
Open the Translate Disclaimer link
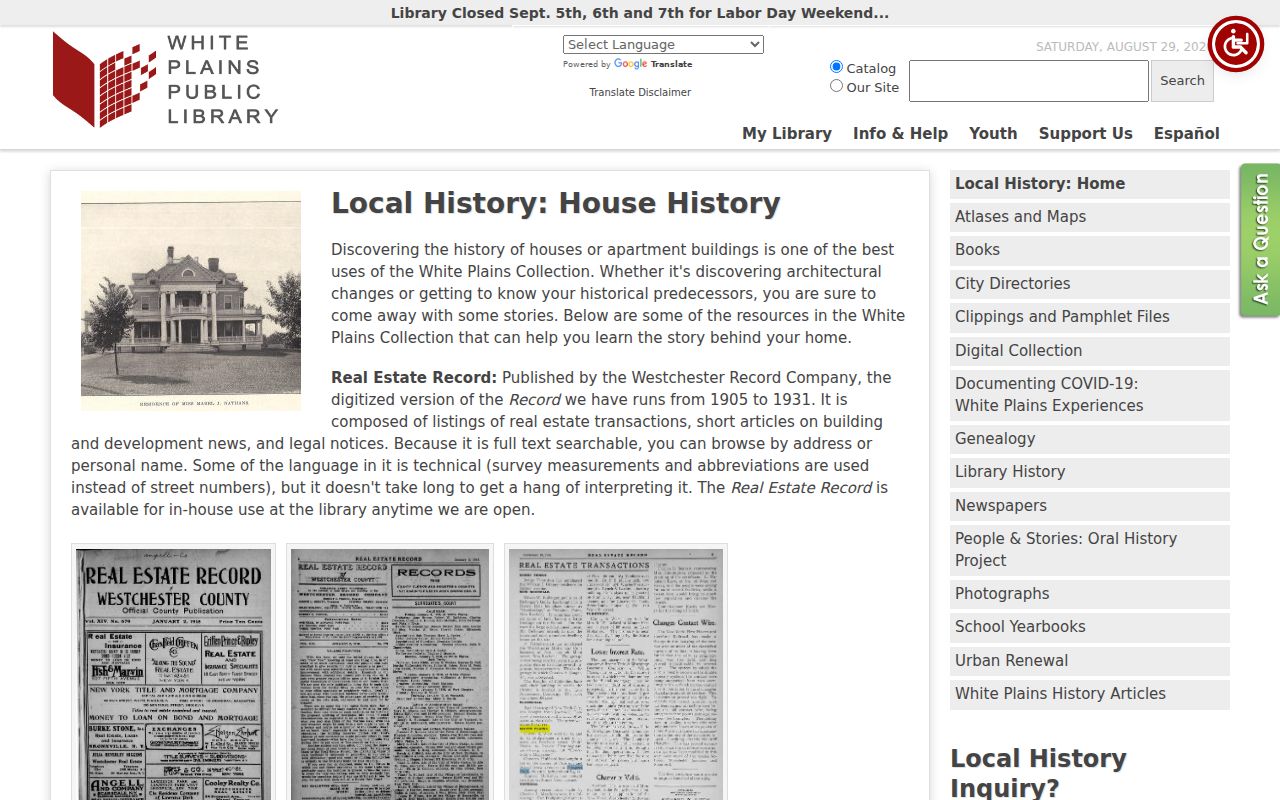click(x=640, y=92)
